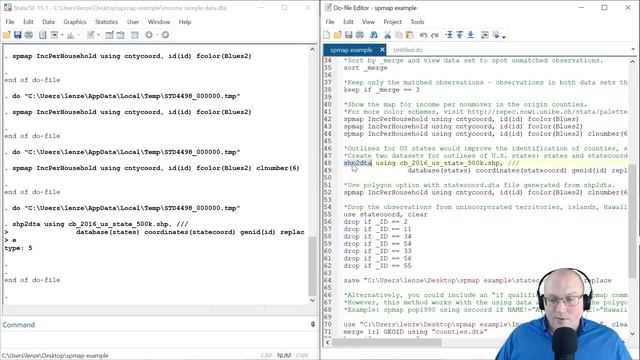The image size is (640, 360).
Task: Click line 38 'keep if _merge == 3'
Action: (381, 89)
